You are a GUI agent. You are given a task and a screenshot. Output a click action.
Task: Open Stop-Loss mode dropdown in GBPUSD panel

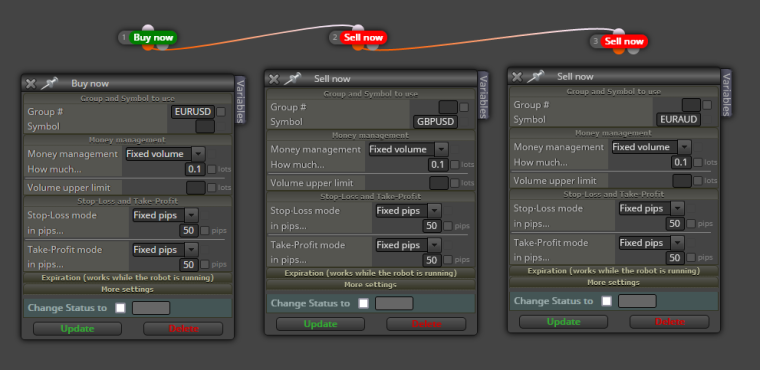tap(408, 210)
